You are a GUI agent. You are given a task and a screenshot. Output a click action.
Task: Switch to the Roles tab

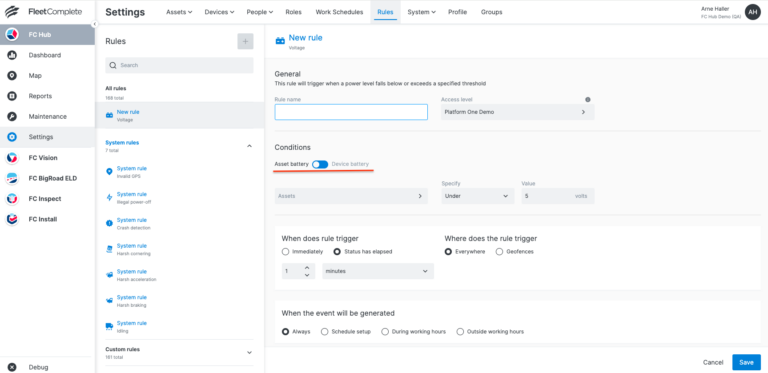pos(293,12)
